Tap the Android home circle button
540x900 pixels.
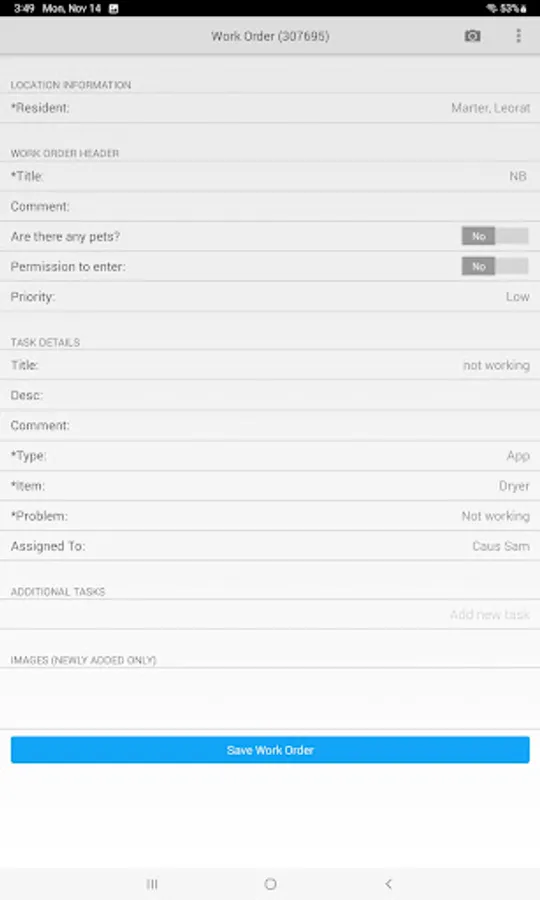(x=270, y=884)
